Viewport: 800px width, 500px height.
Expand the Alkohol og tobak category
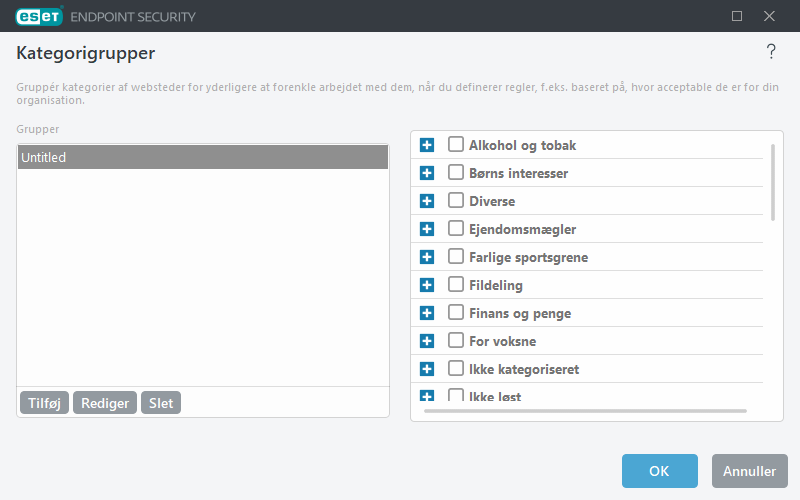(x=427, y=145)
